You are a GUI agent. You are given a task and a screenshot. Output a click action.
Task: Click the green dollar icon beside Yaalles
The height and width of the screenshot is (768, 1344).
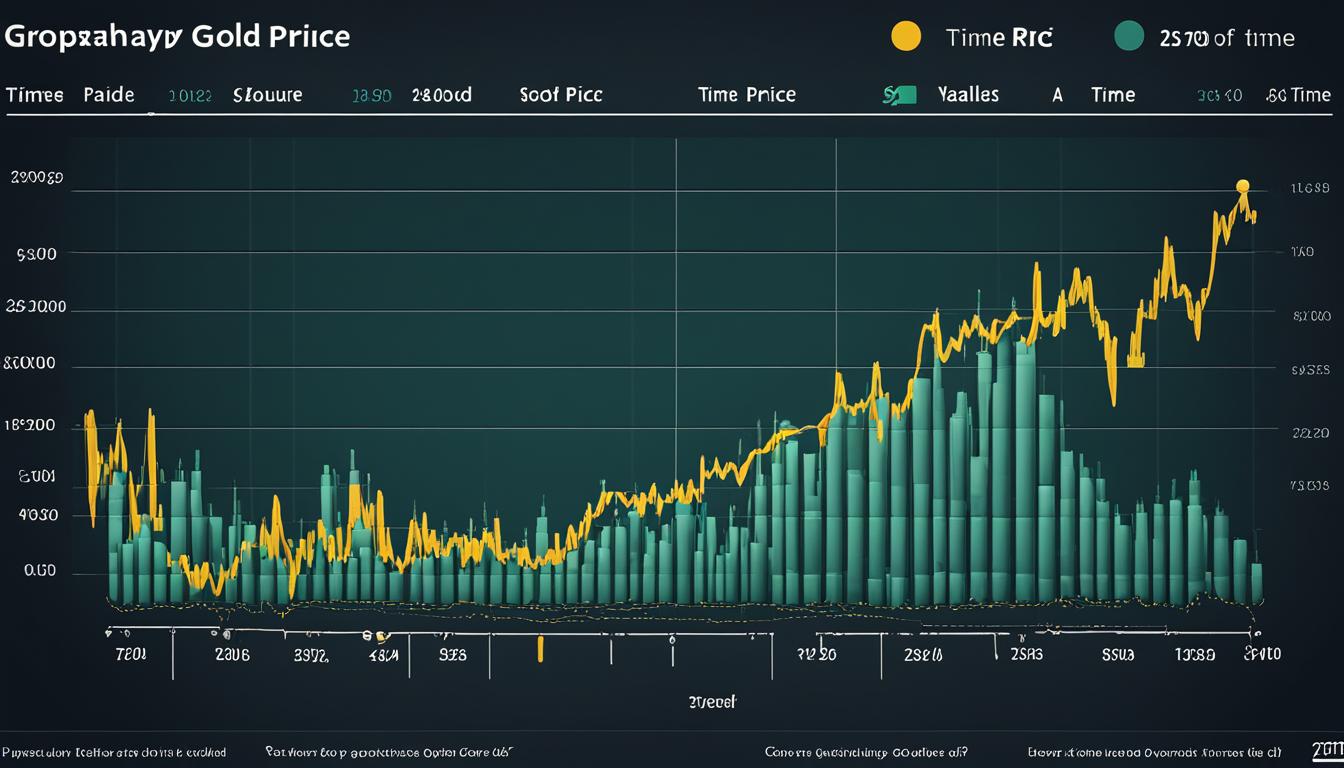(900, 95)
